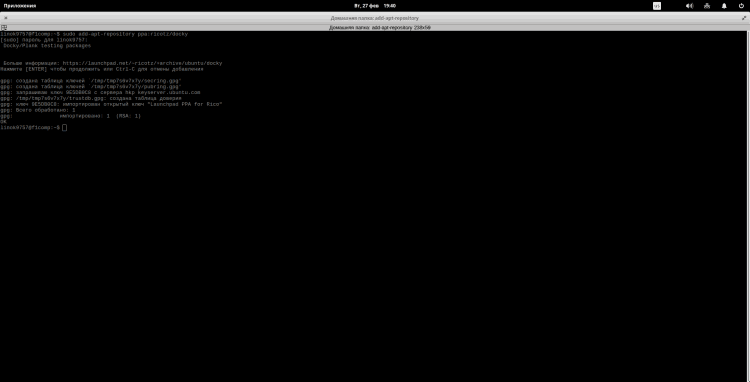Select the command sudo add-apt-repository ppa:ricotz/docky

[125, 34]
